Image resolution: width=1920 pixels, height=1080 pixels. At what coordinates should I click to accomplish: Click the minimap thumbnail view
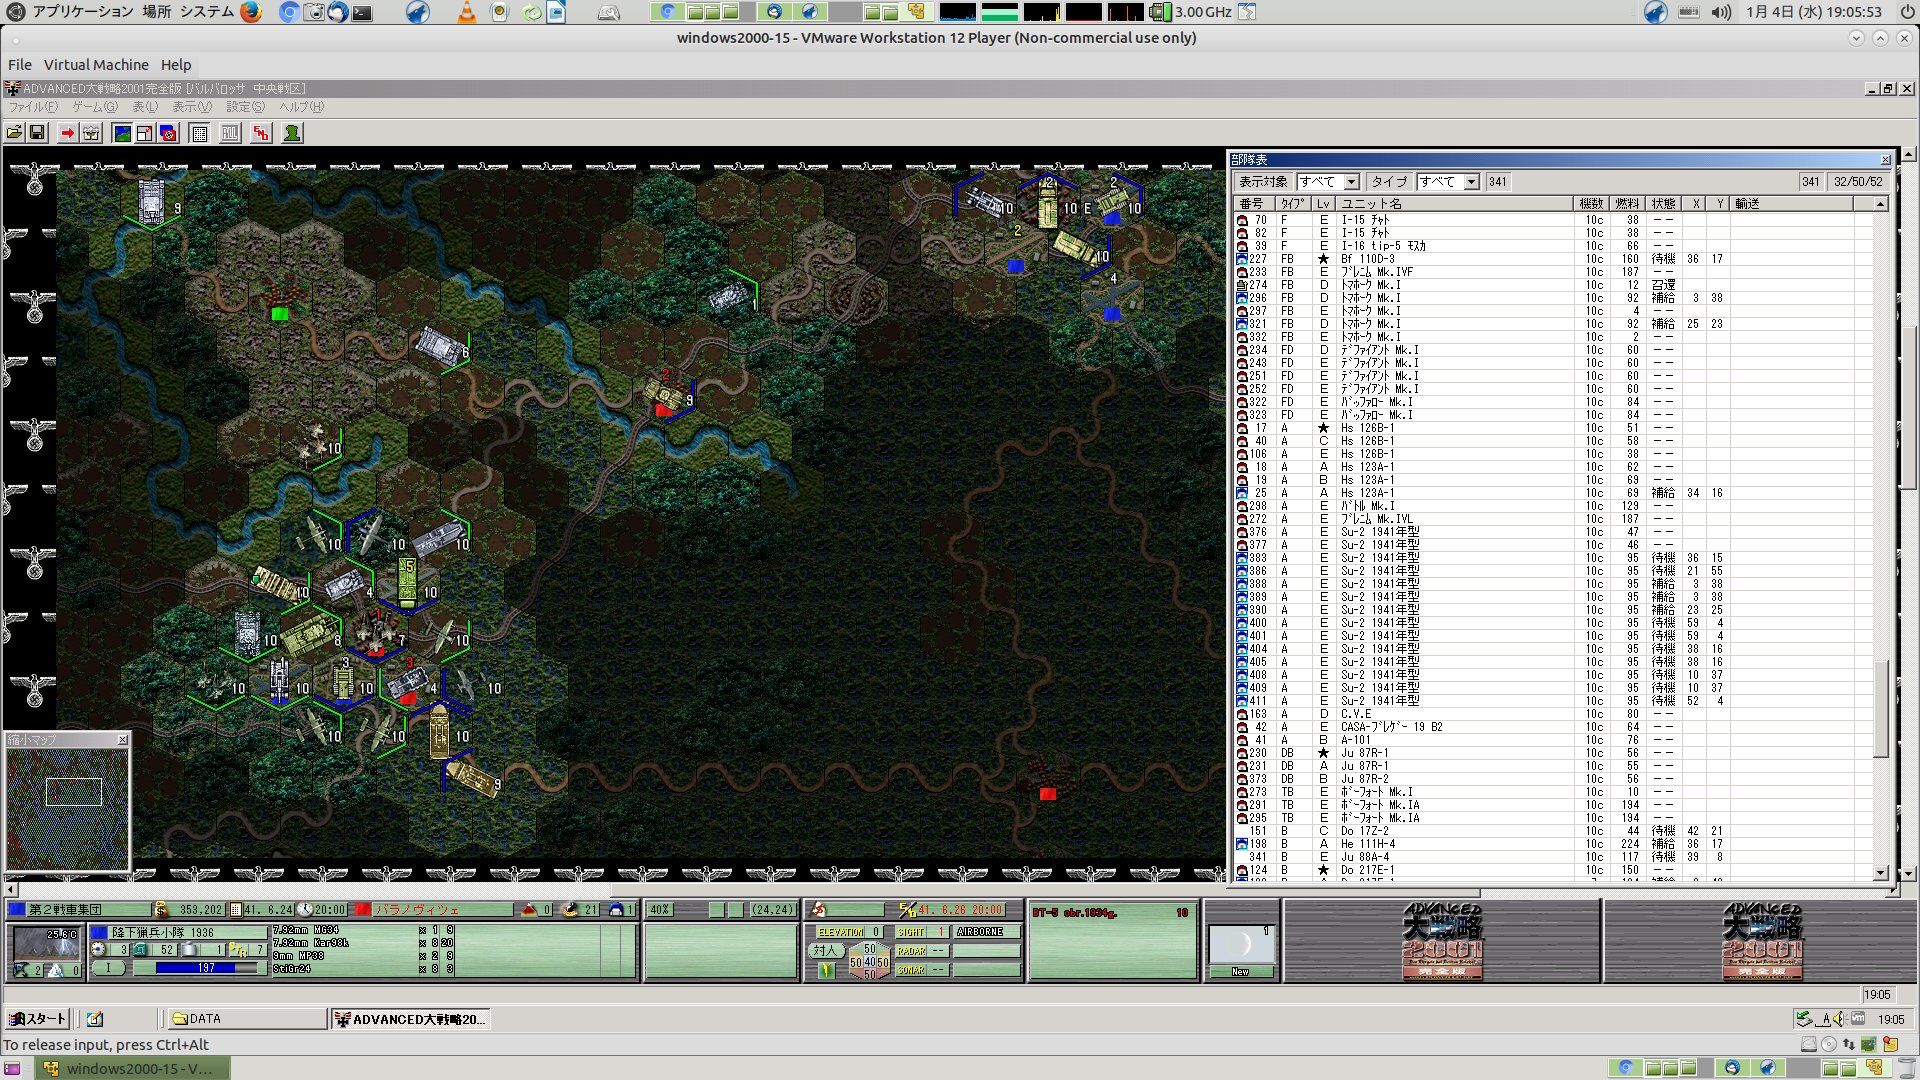(x=68, y=809)
